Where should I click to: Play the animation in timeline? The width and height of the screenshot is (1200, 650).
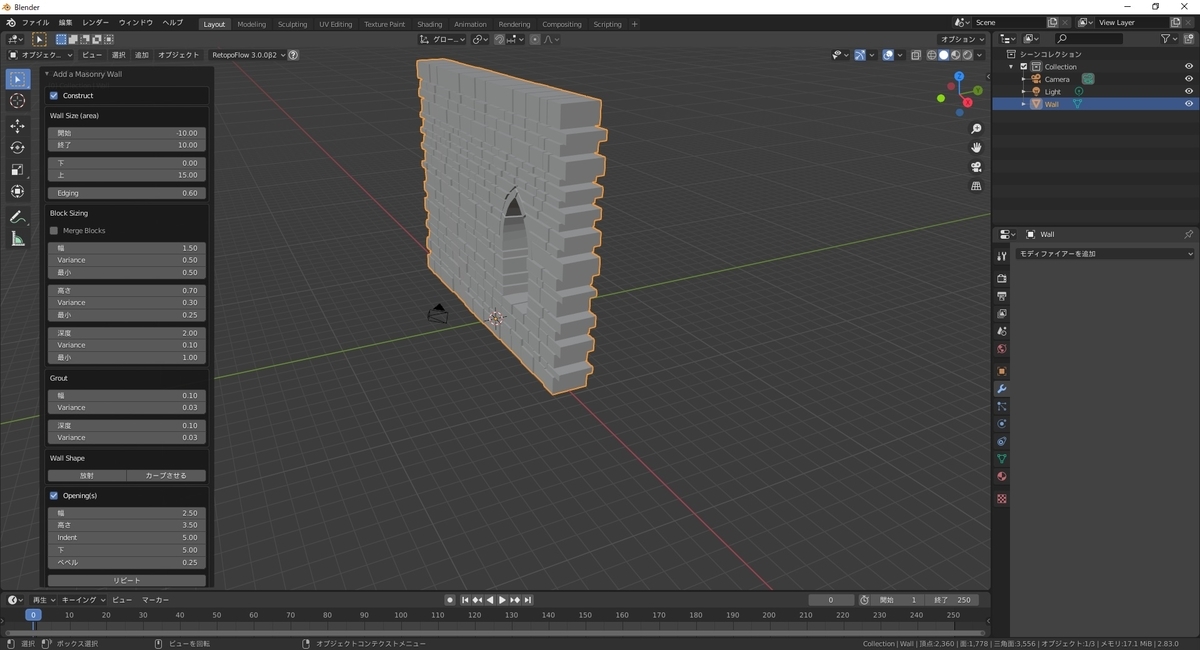[x=502, y=600]
